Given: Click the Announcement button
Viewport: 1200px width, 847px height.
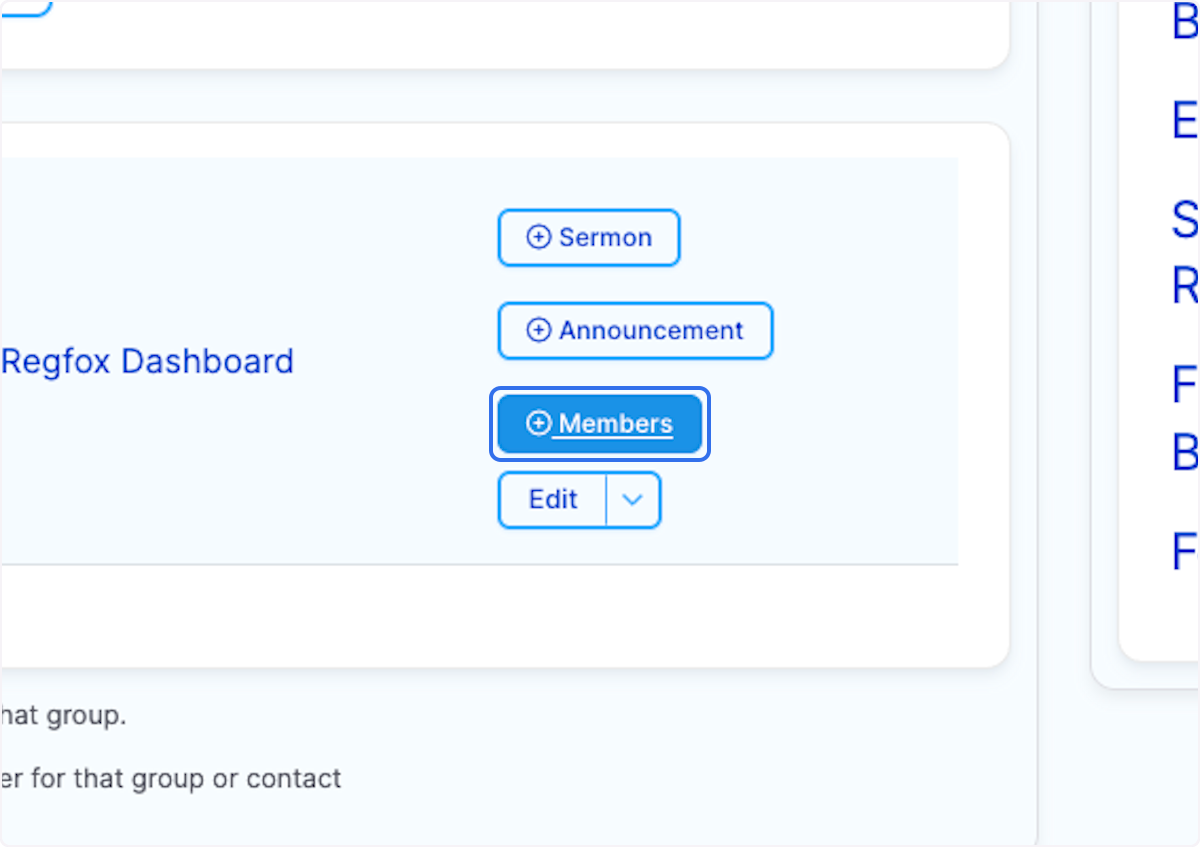Looking at the screenshot, I should coord(635,330).
